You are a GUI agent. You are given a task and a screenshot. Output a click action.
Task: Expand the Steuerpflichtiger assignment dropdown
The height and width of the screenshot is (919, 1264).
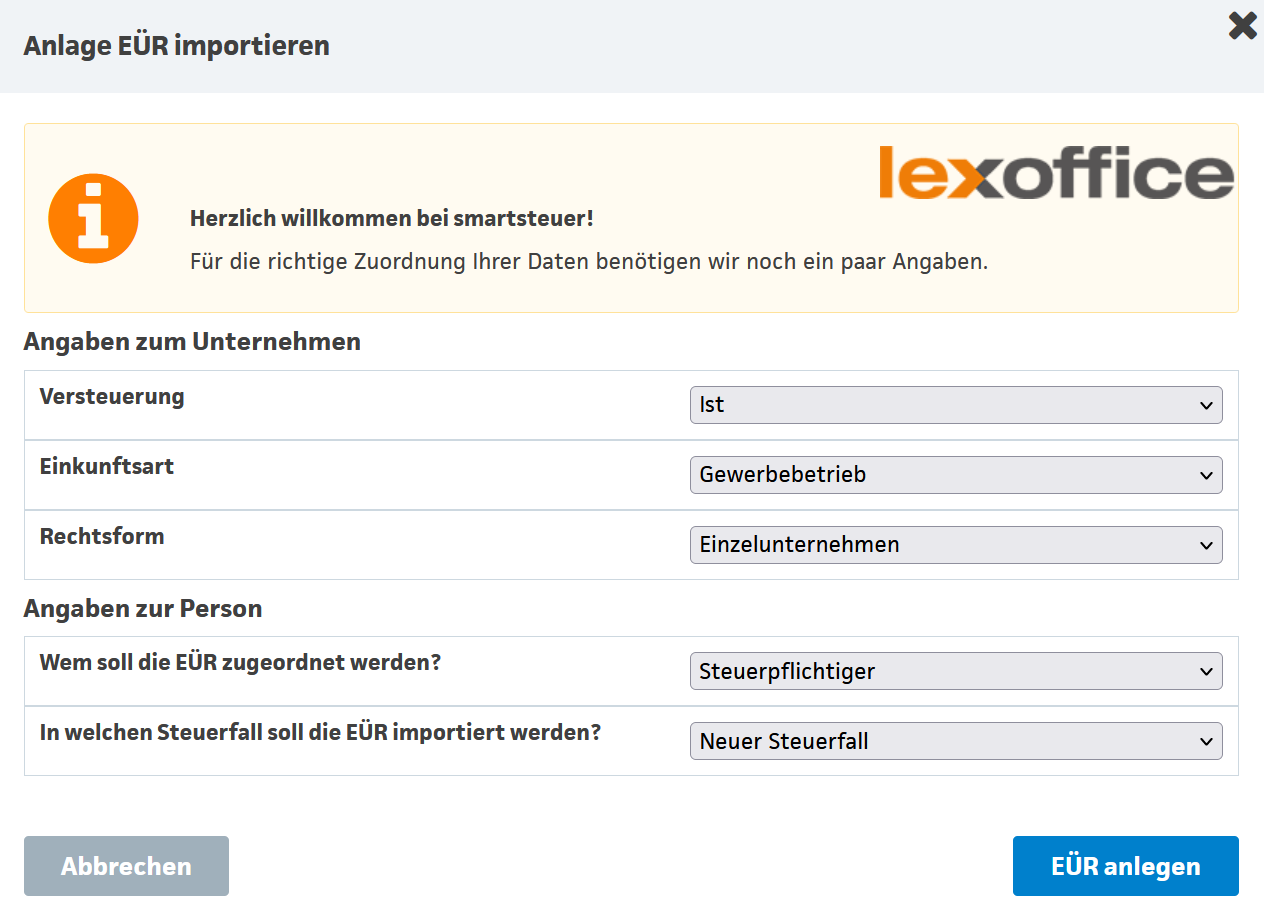[x=955, y=672]
